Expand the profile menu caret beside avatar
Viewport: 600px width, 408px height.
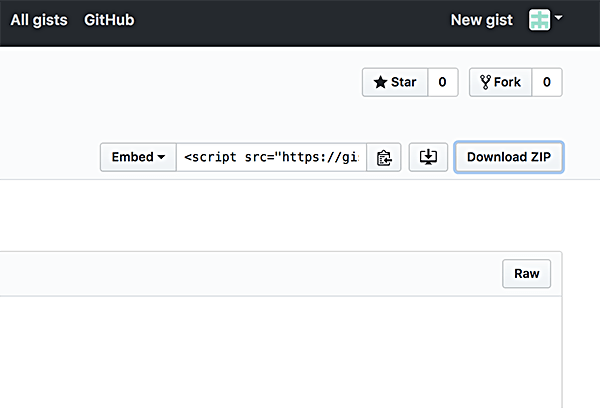558,19
